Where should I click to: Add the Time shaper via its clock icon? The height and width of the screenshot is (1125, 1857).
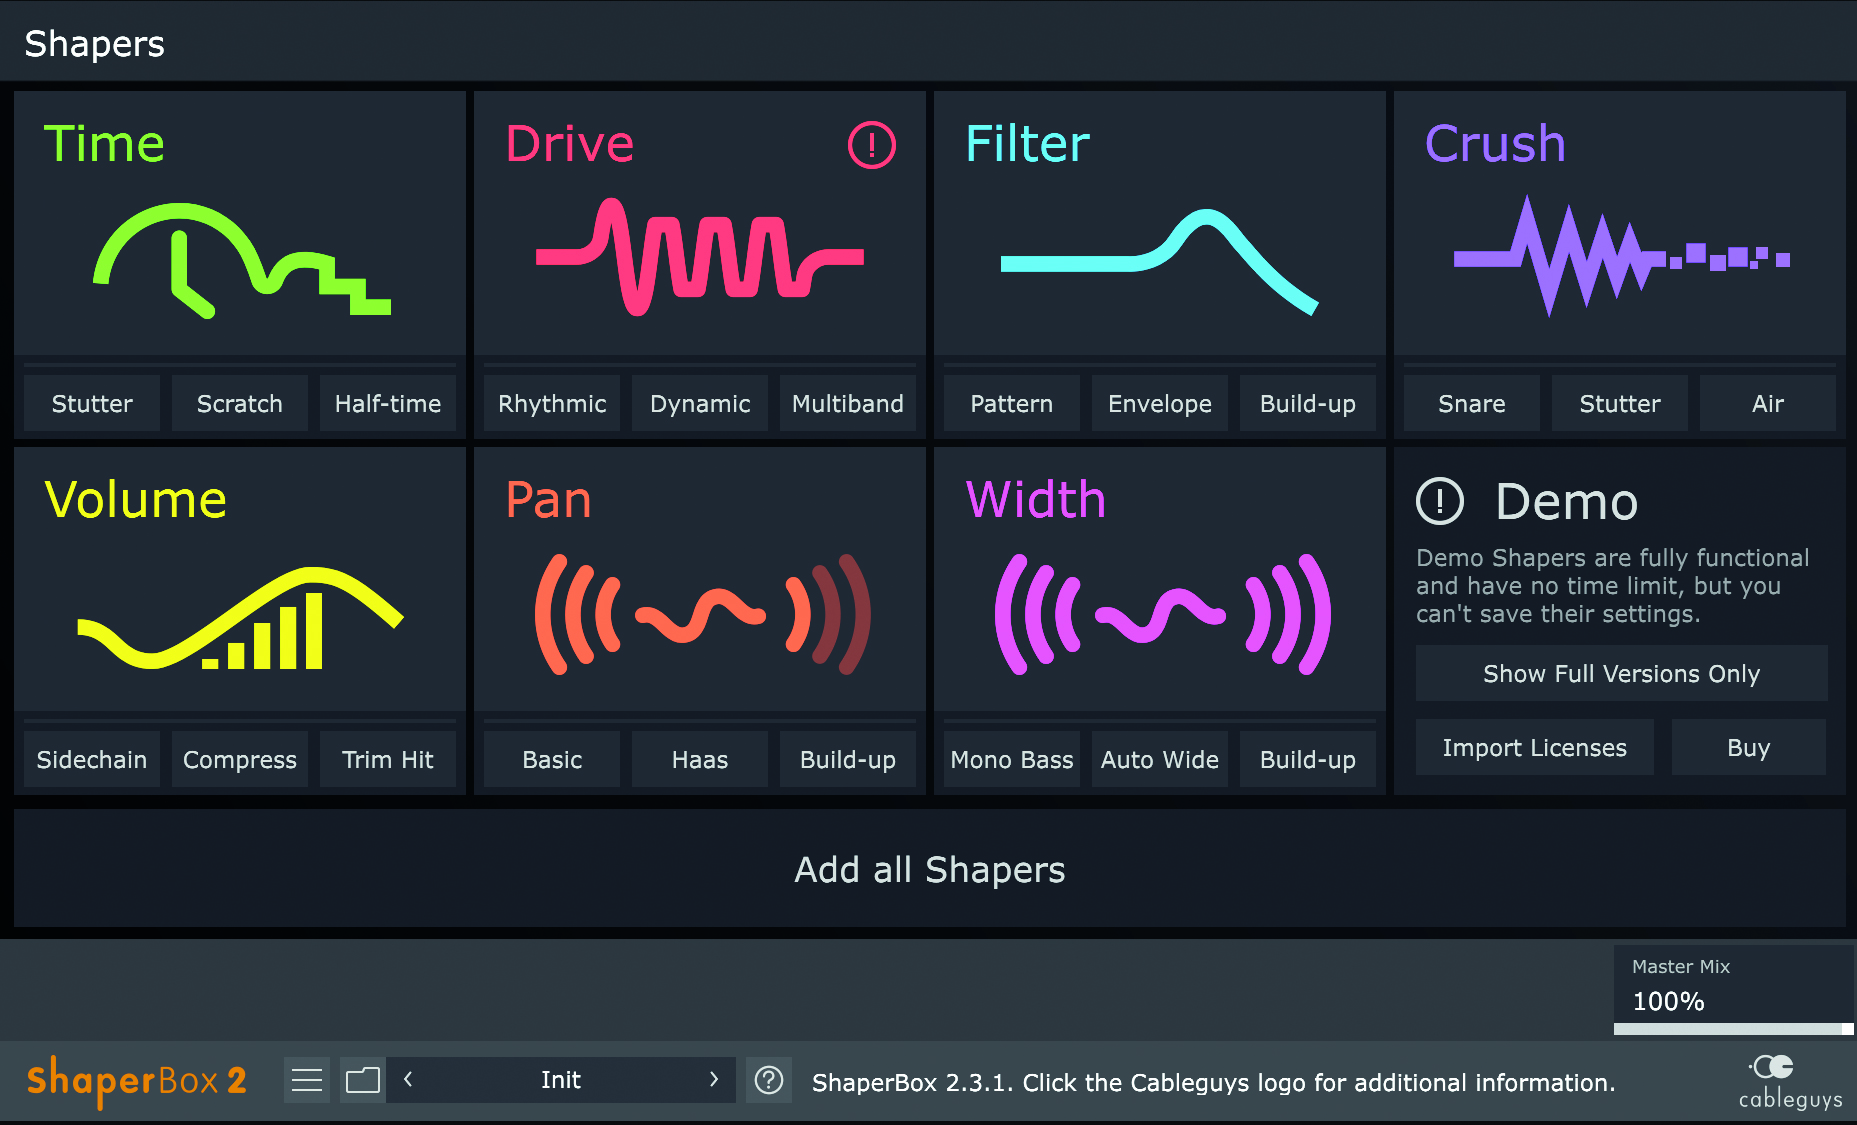point(242,261)
